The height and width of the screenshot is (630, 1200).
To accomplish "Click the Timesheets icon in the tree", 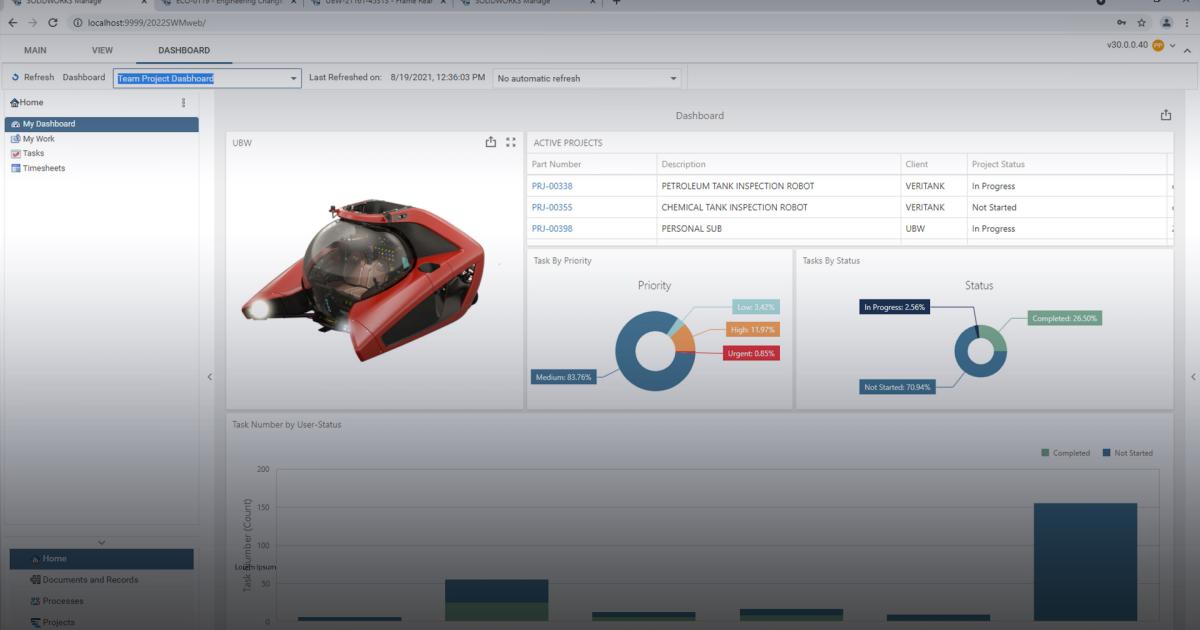I will click(15, 168).
